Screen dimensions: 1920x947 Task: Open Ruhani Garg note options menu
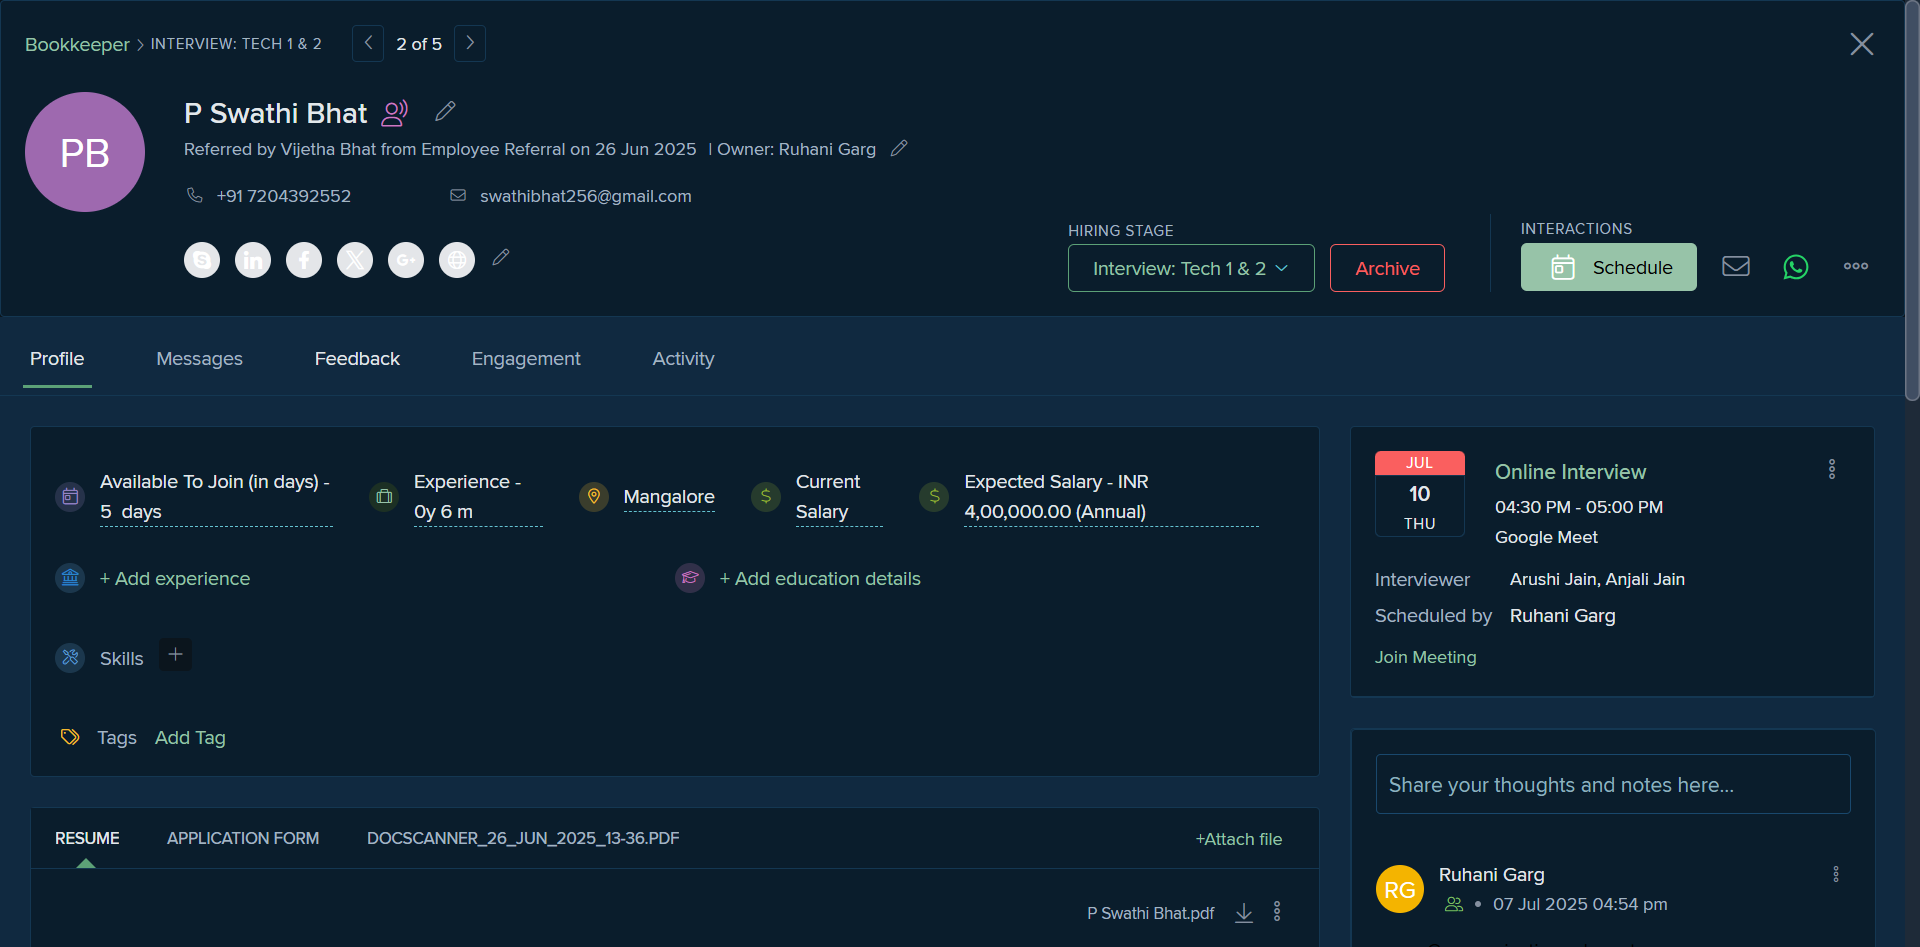[1836, 874]
